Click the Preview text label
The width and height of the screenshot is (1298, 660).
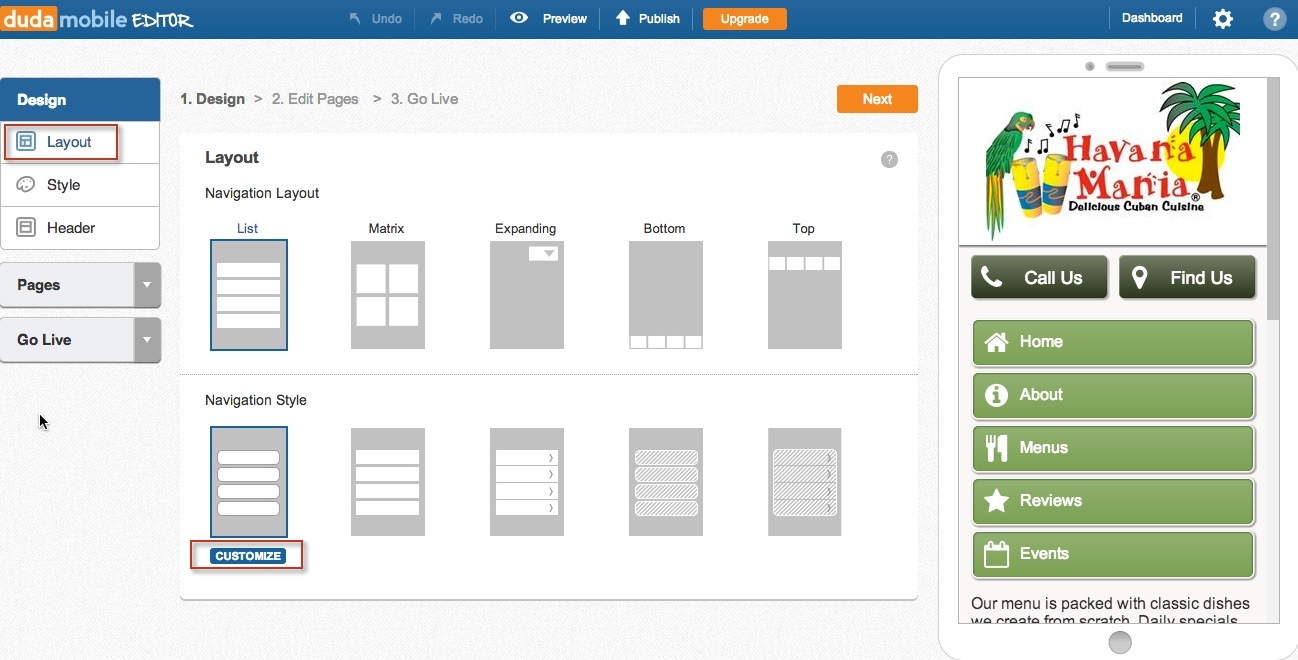(565, 19)
